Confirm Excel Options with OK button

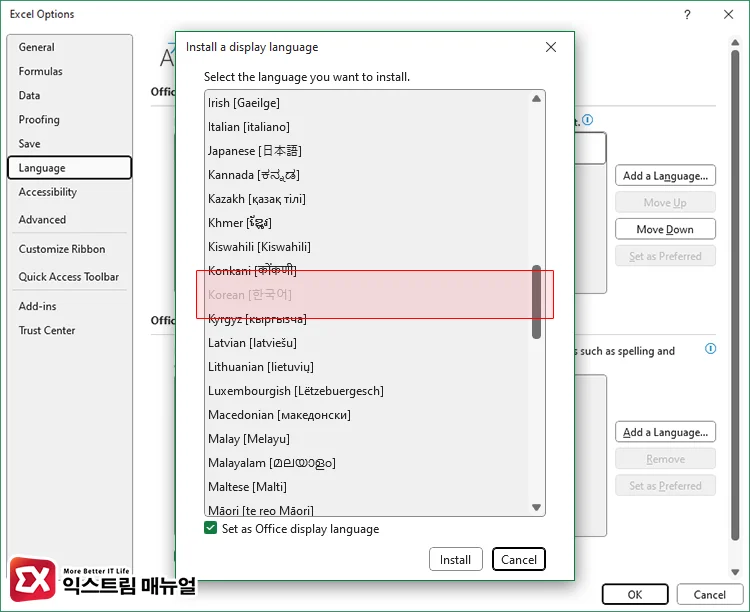click(x=634, y=594)
